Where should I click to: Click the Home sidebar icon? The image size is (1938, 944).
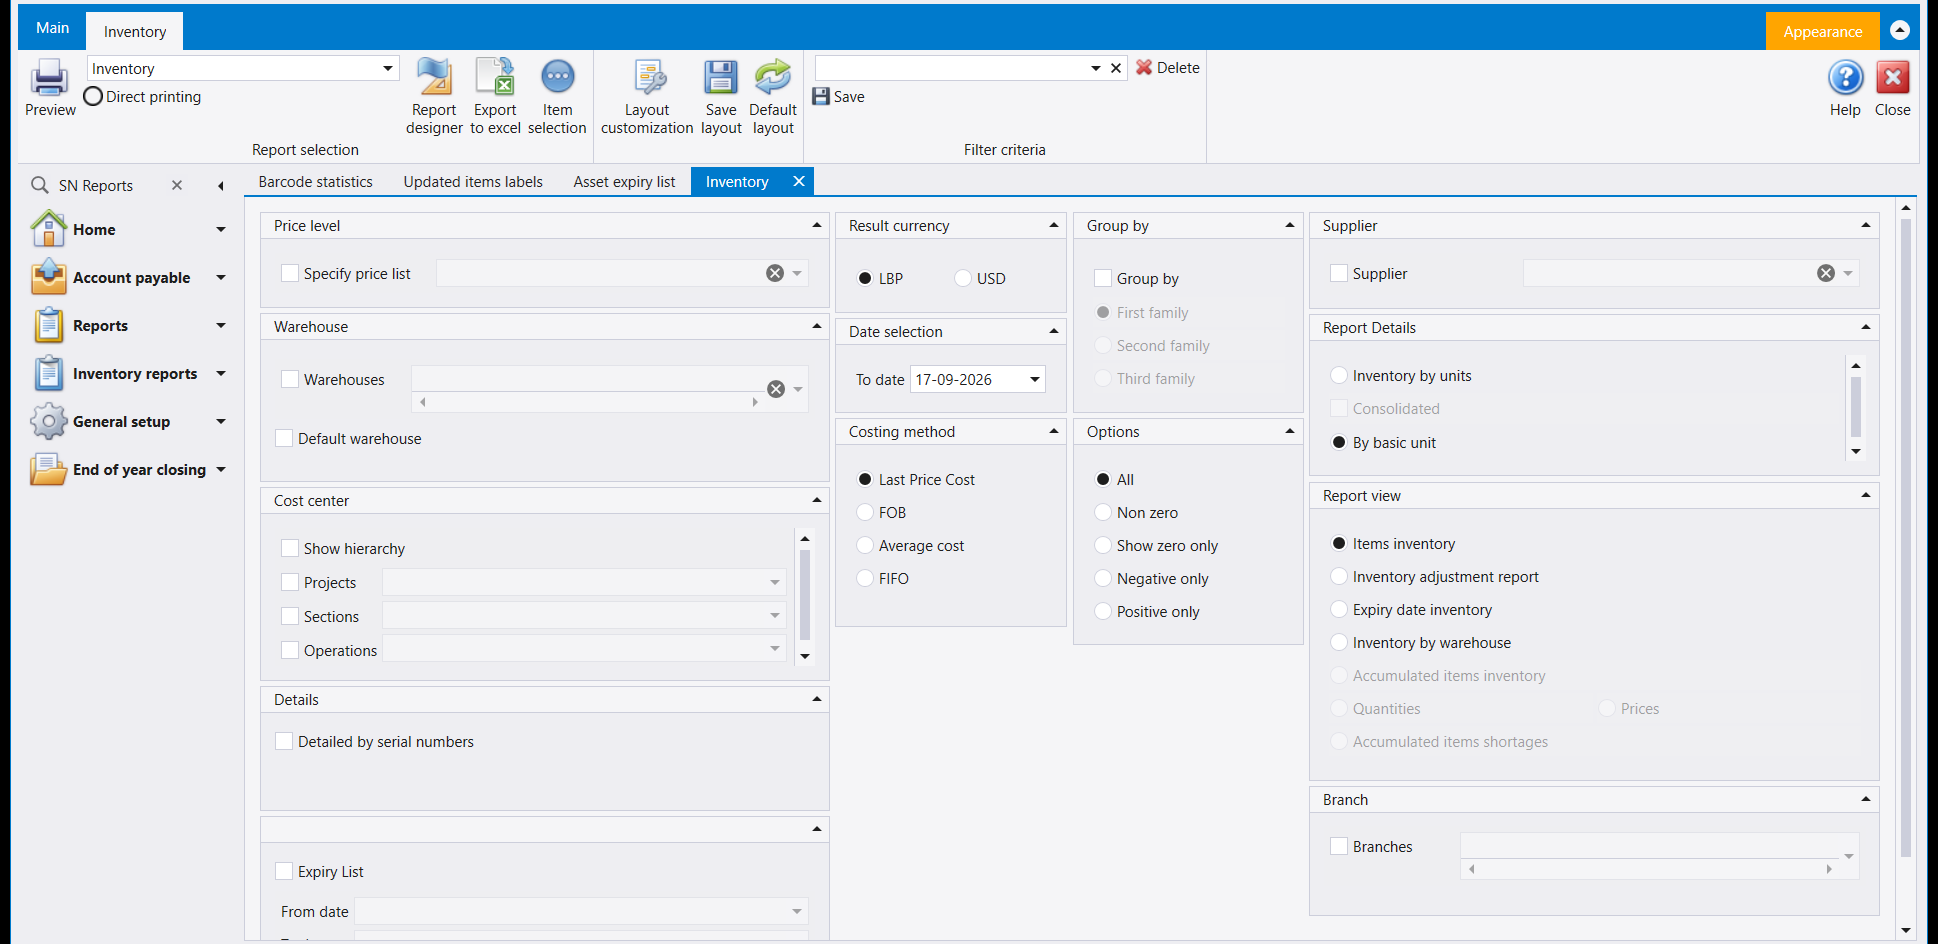pyautogui.click(x=48, y=229)
